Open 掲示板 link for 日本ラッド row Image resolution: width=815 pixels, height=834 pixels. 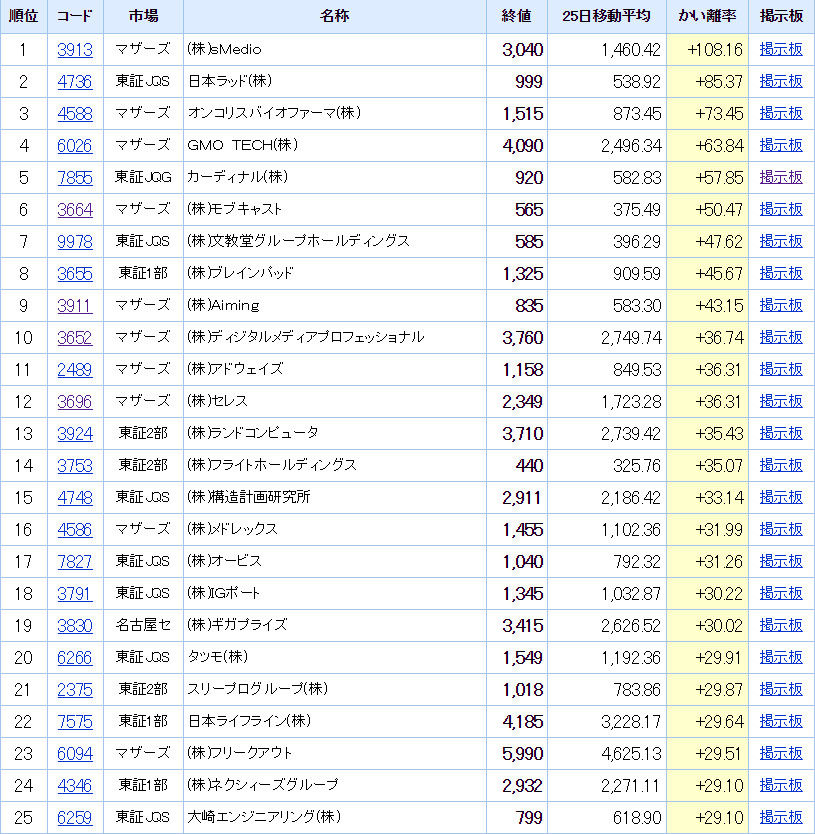(781, 81)
